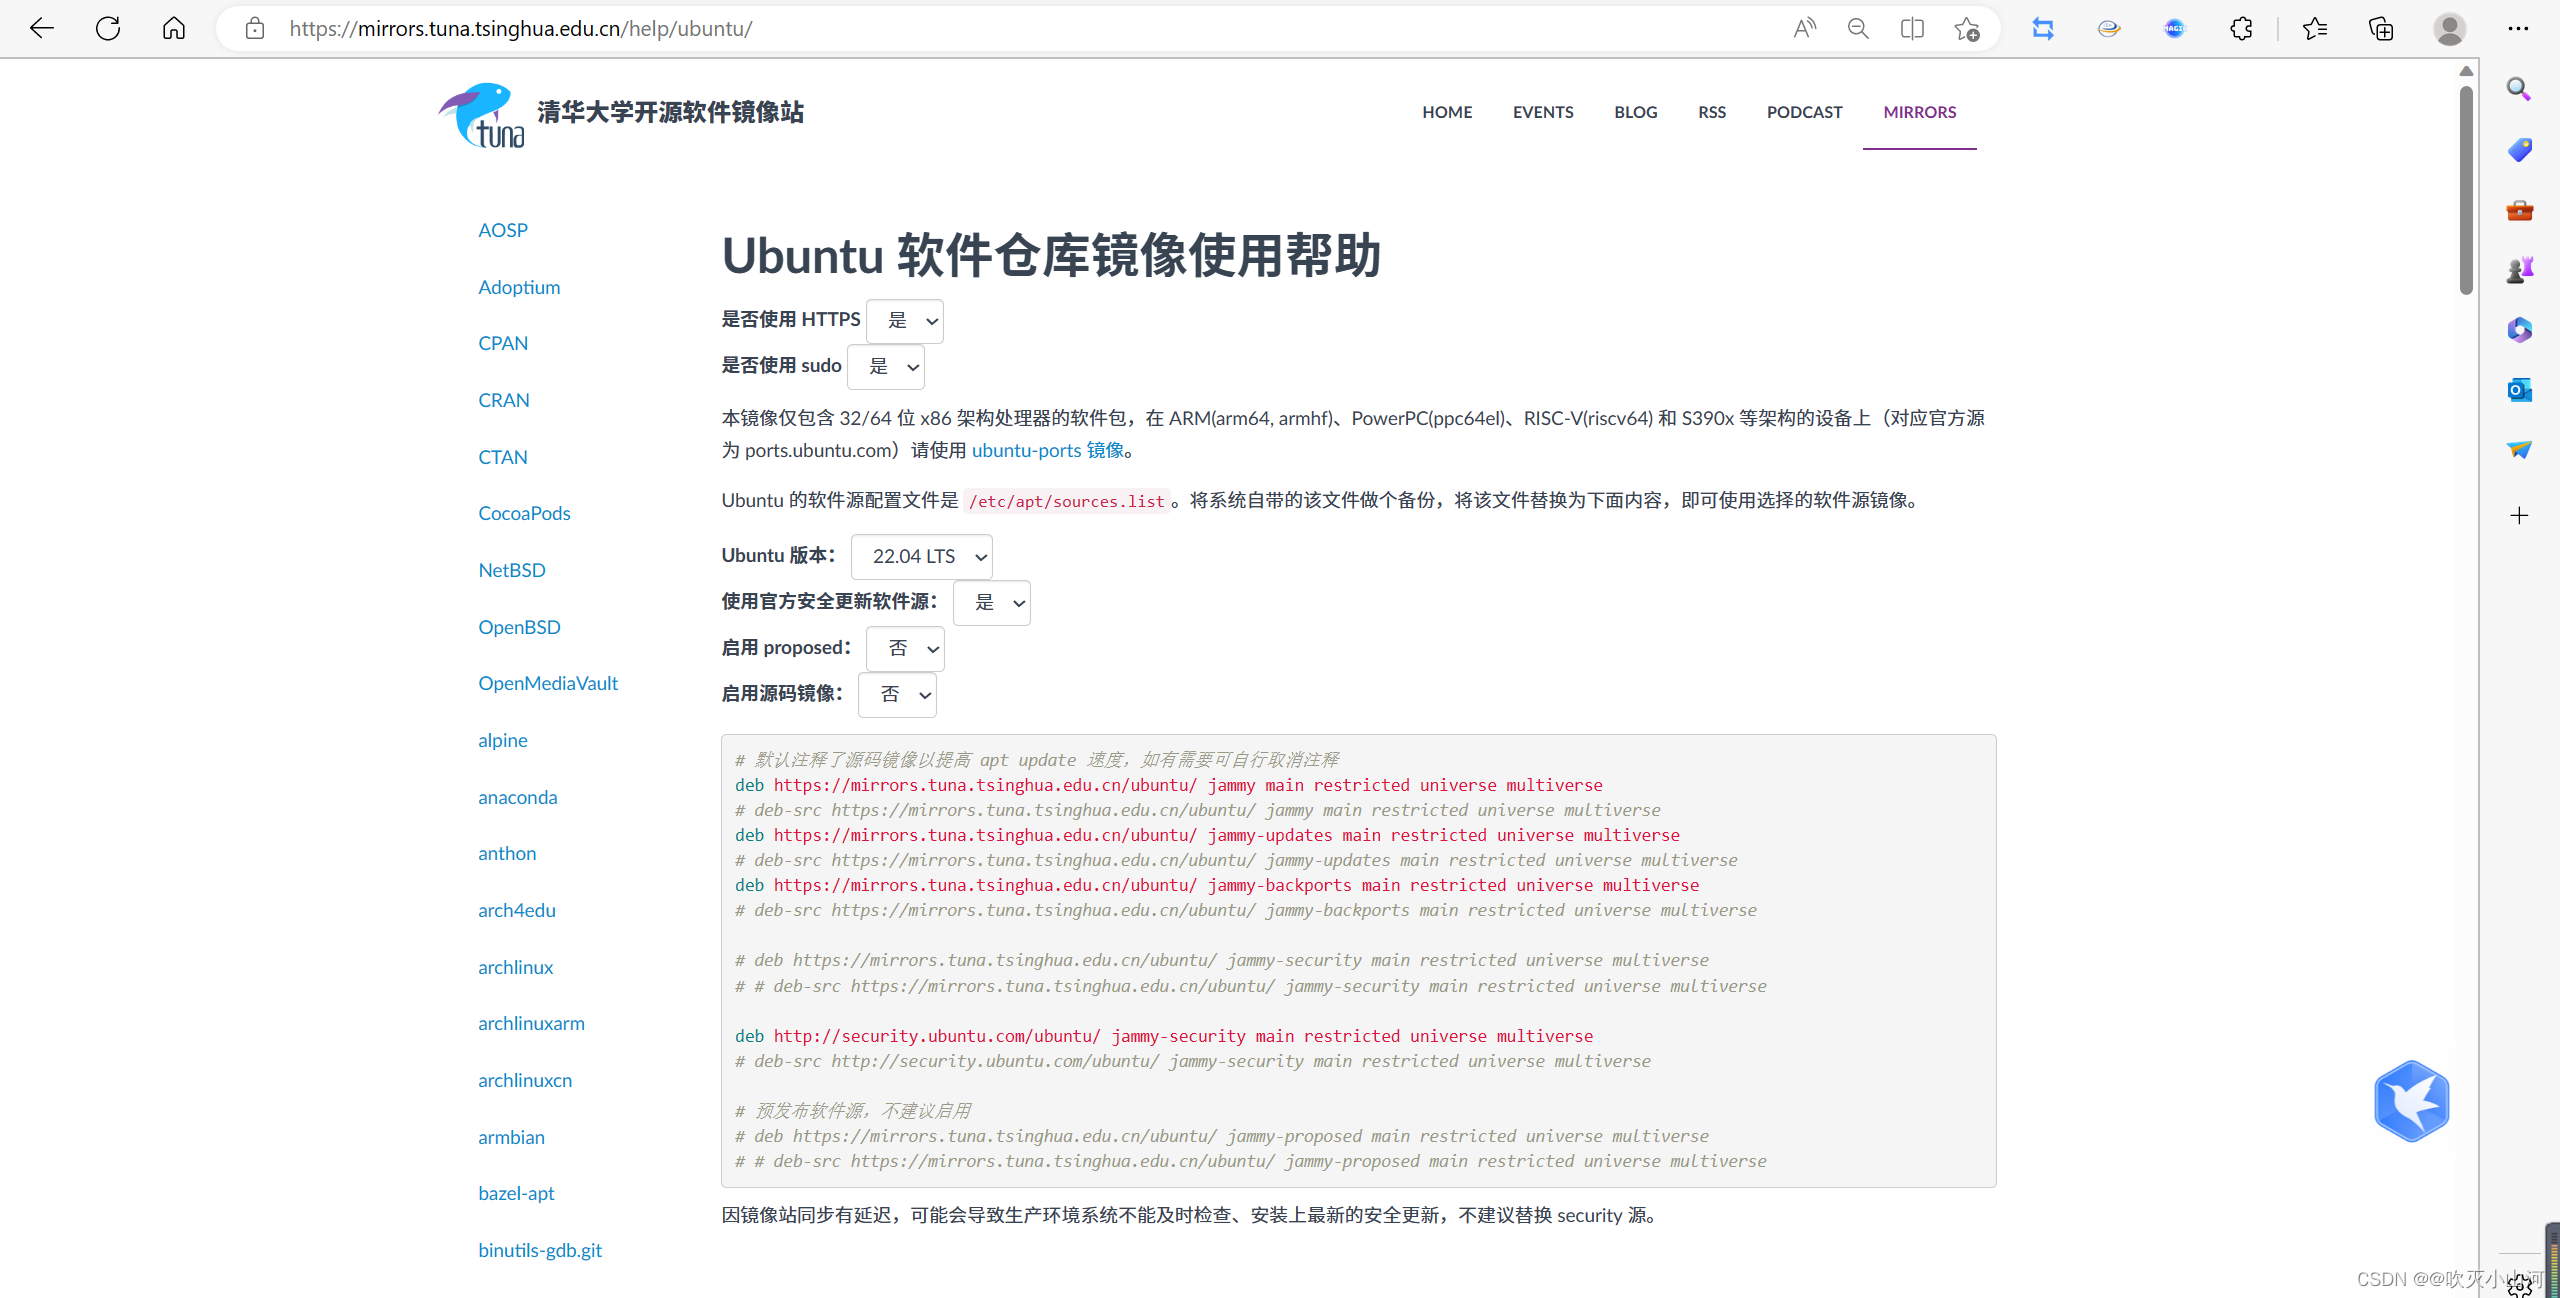Open the sidebar Games chess icon
Screen dimensions: 2560x1298
2519,270
